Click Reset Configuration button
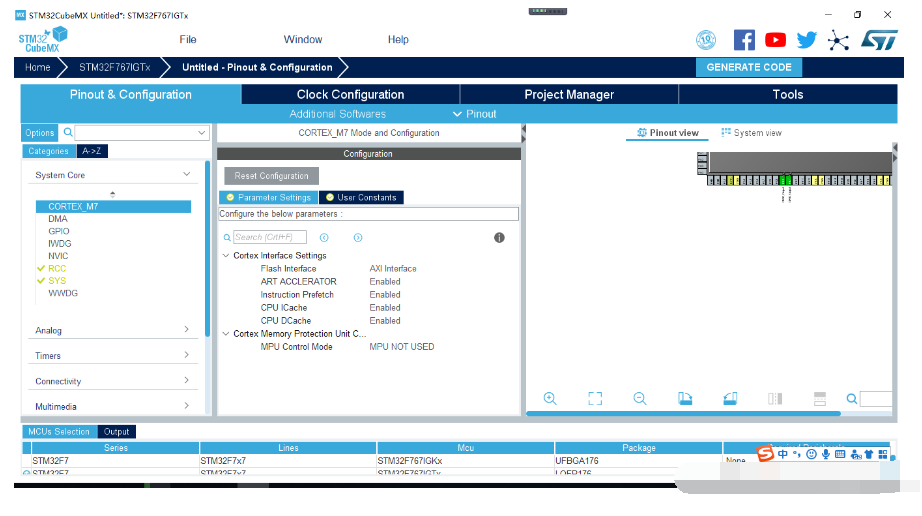This screenshot has width=922, height=516. coord(272,176)
